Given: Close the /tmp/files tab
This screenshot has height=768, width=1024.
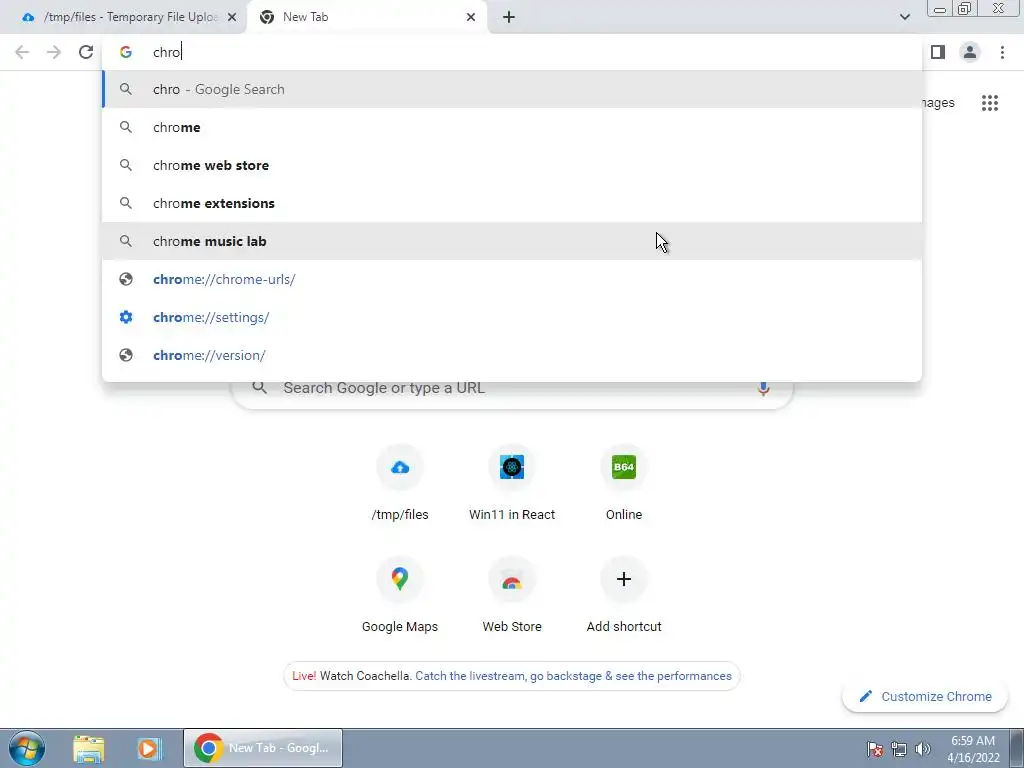Looking at the screenshot, I should (232, 17).
